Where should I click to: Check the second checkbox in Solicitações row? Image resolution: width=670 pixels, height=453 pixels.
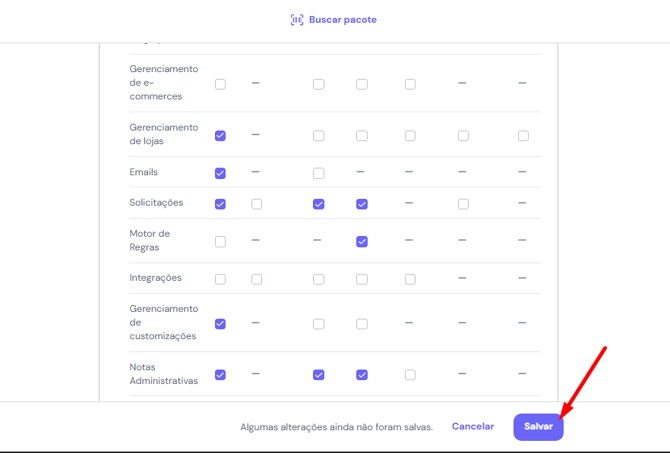(x=256, y=204)
